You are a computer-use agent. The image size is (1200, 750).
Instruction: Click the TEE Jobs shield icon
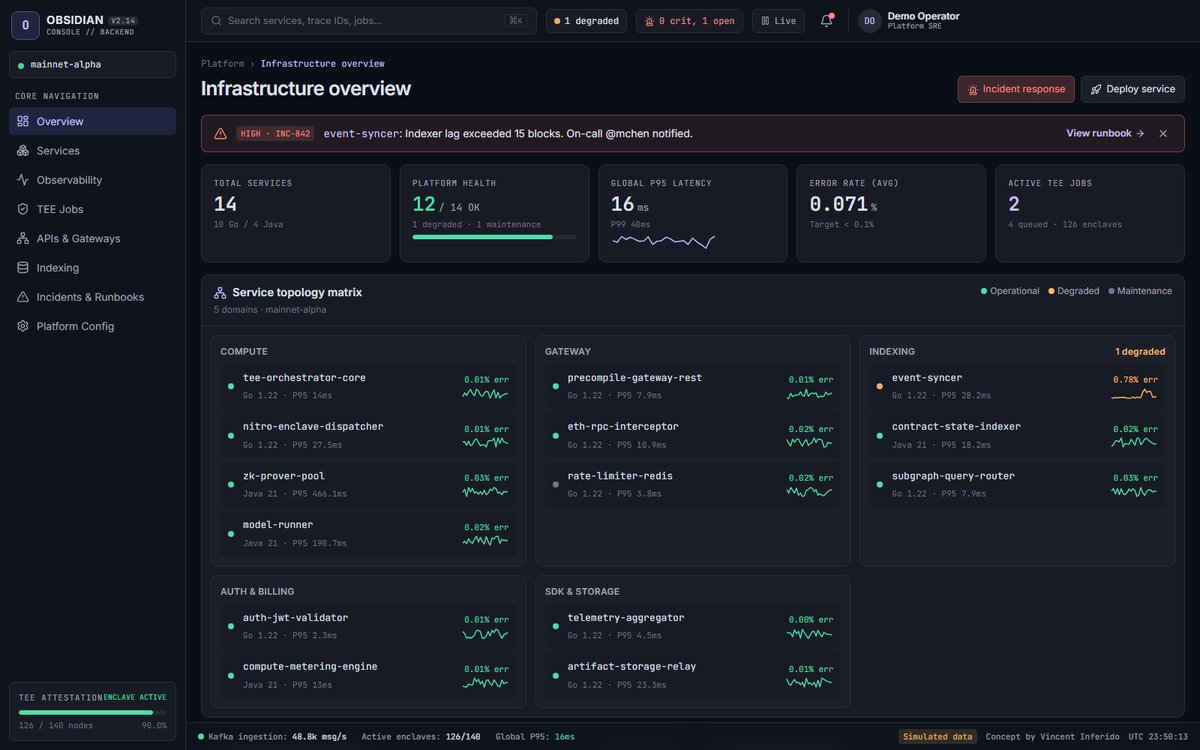point(23,209)
